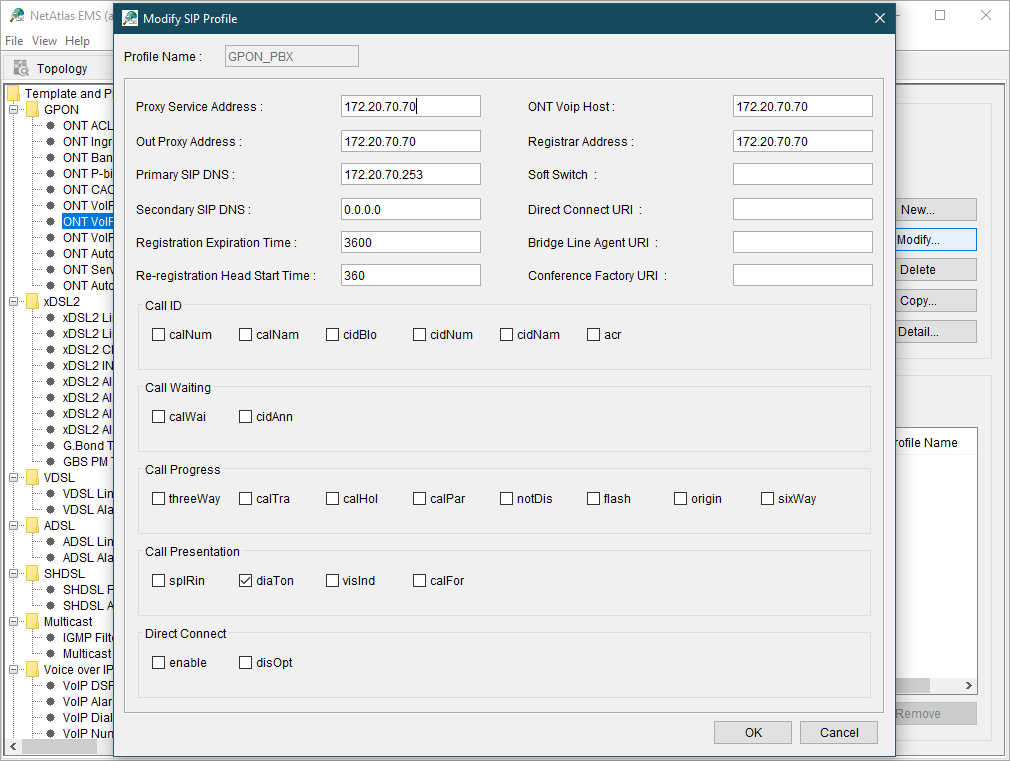Uncheck the diaTon checkbox
This screenshot has width=1010, height=761.
click(x=246, y=581)
